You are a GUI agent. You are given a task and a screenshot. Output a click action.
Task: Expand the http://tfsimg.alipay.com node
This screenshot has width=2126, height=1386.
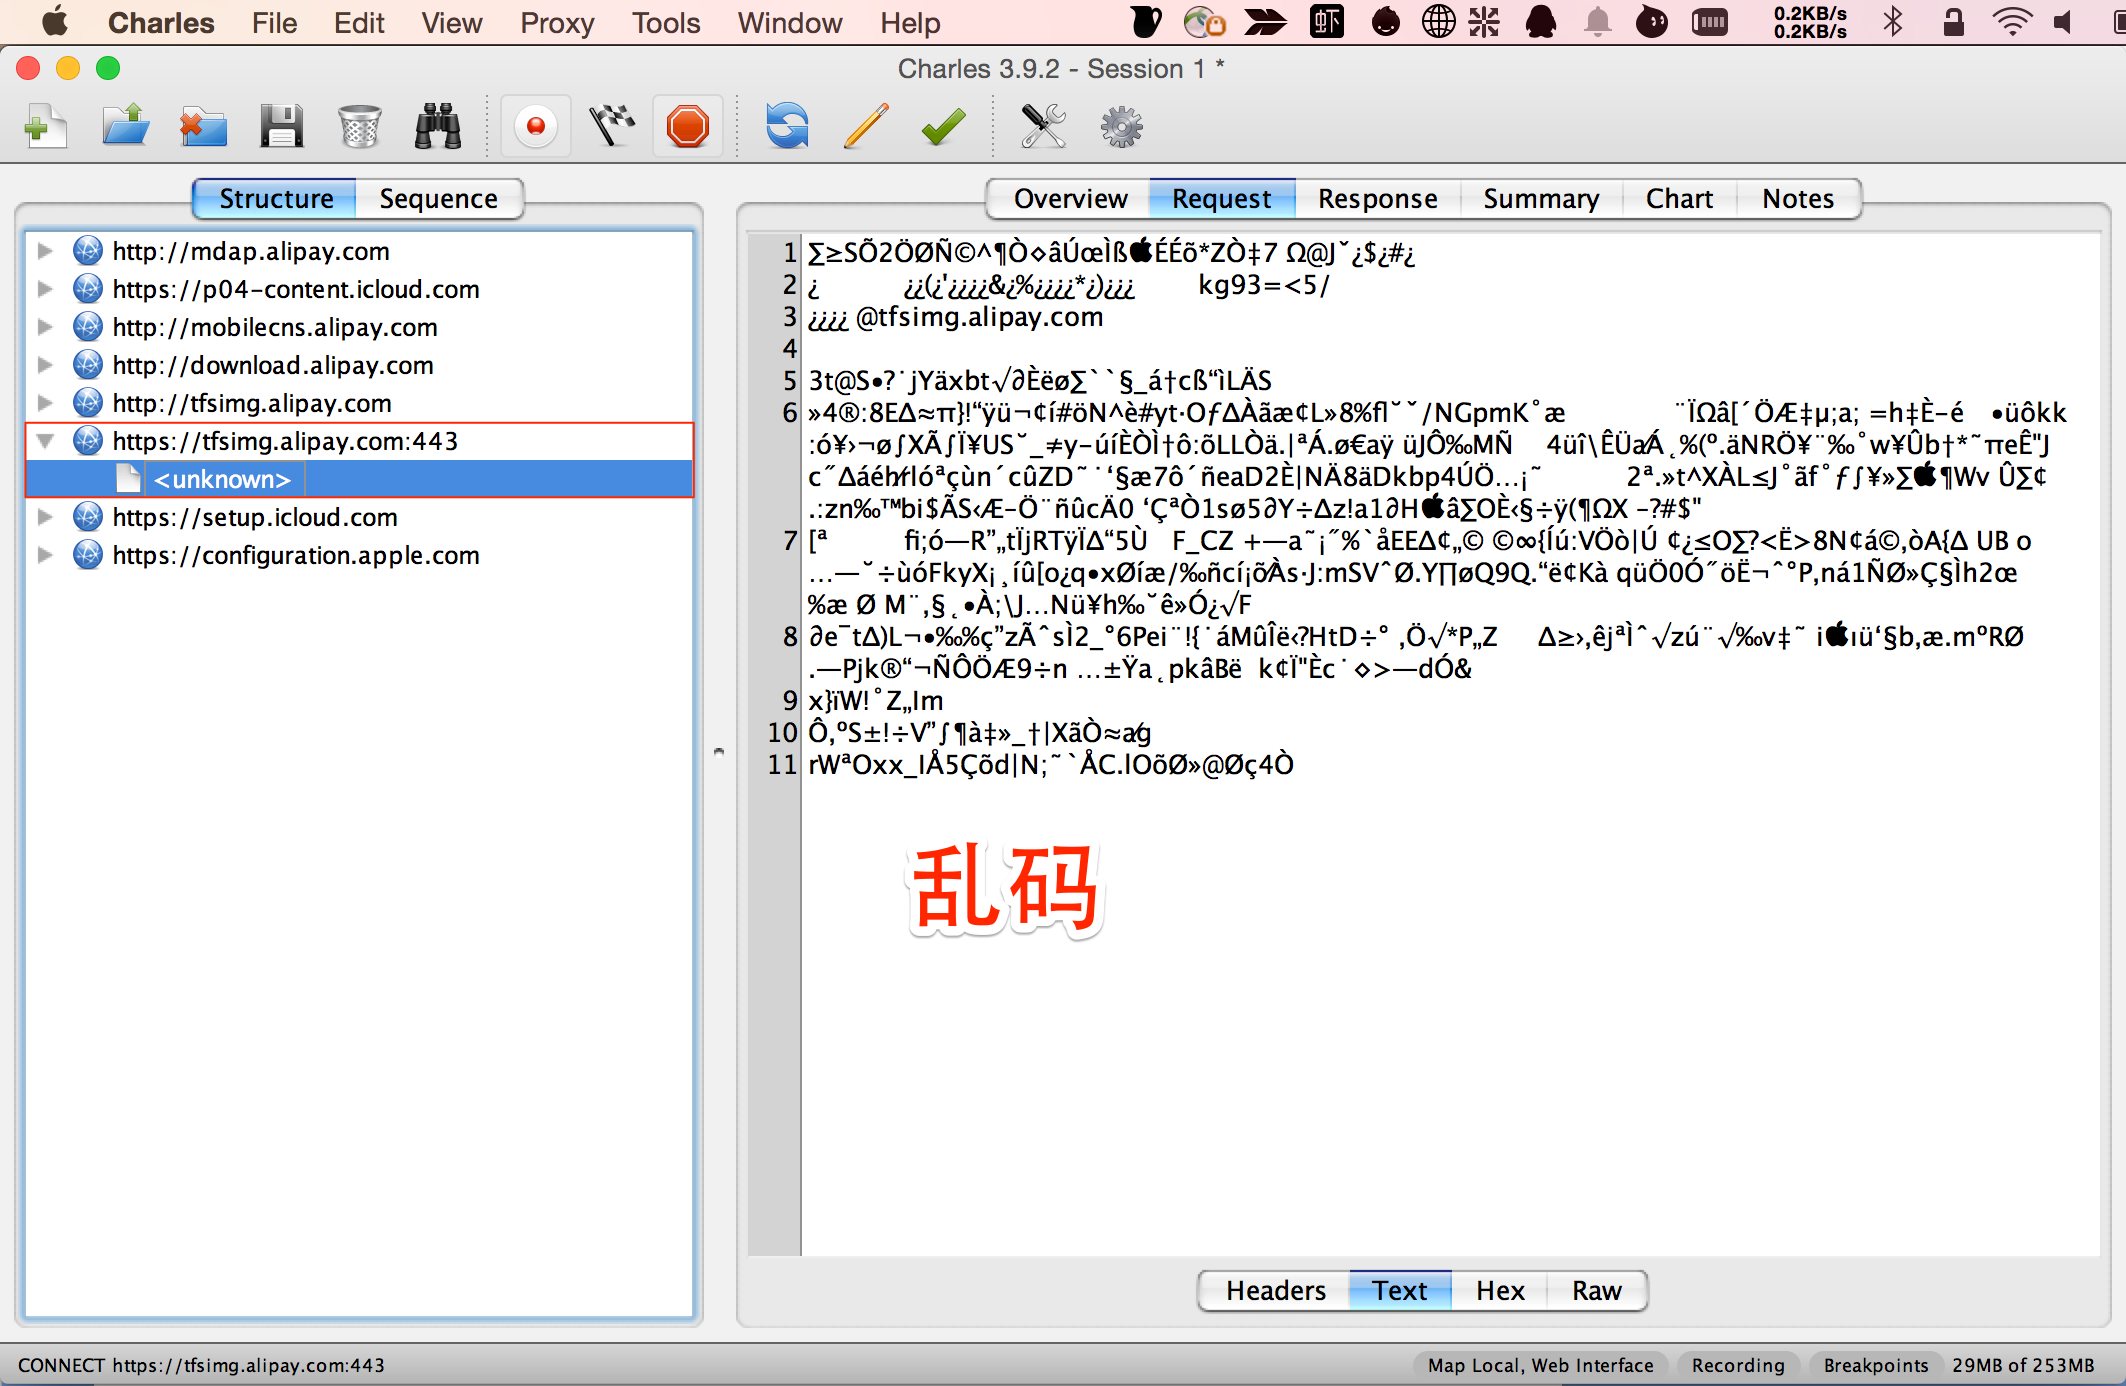coord(44,402)
